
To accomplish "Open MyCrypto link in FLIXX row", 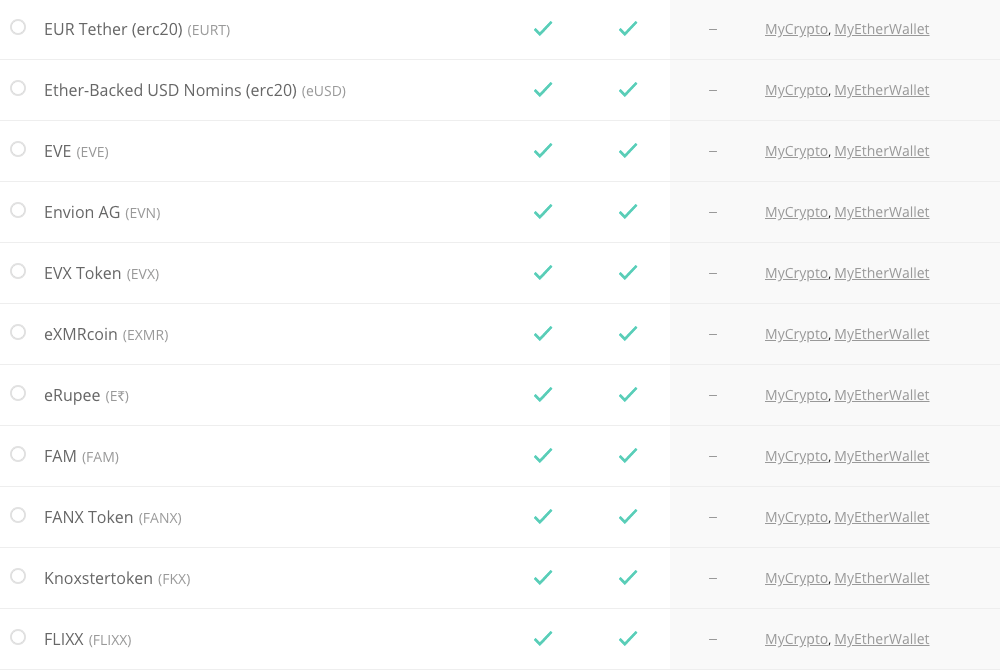I will click(796, 639).
